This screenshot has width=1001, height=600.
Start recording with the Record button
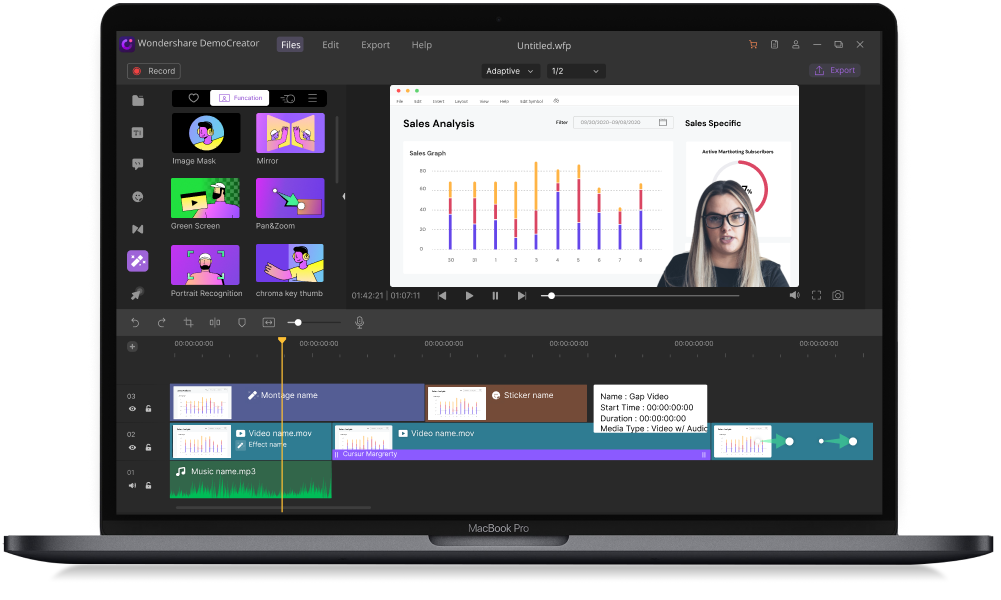click(x=154, y=71)
